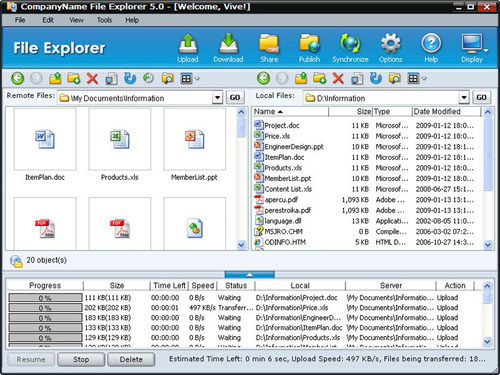500x375 pixels.
Task: Click GO button for Local Files
Action: coord(481,97)
